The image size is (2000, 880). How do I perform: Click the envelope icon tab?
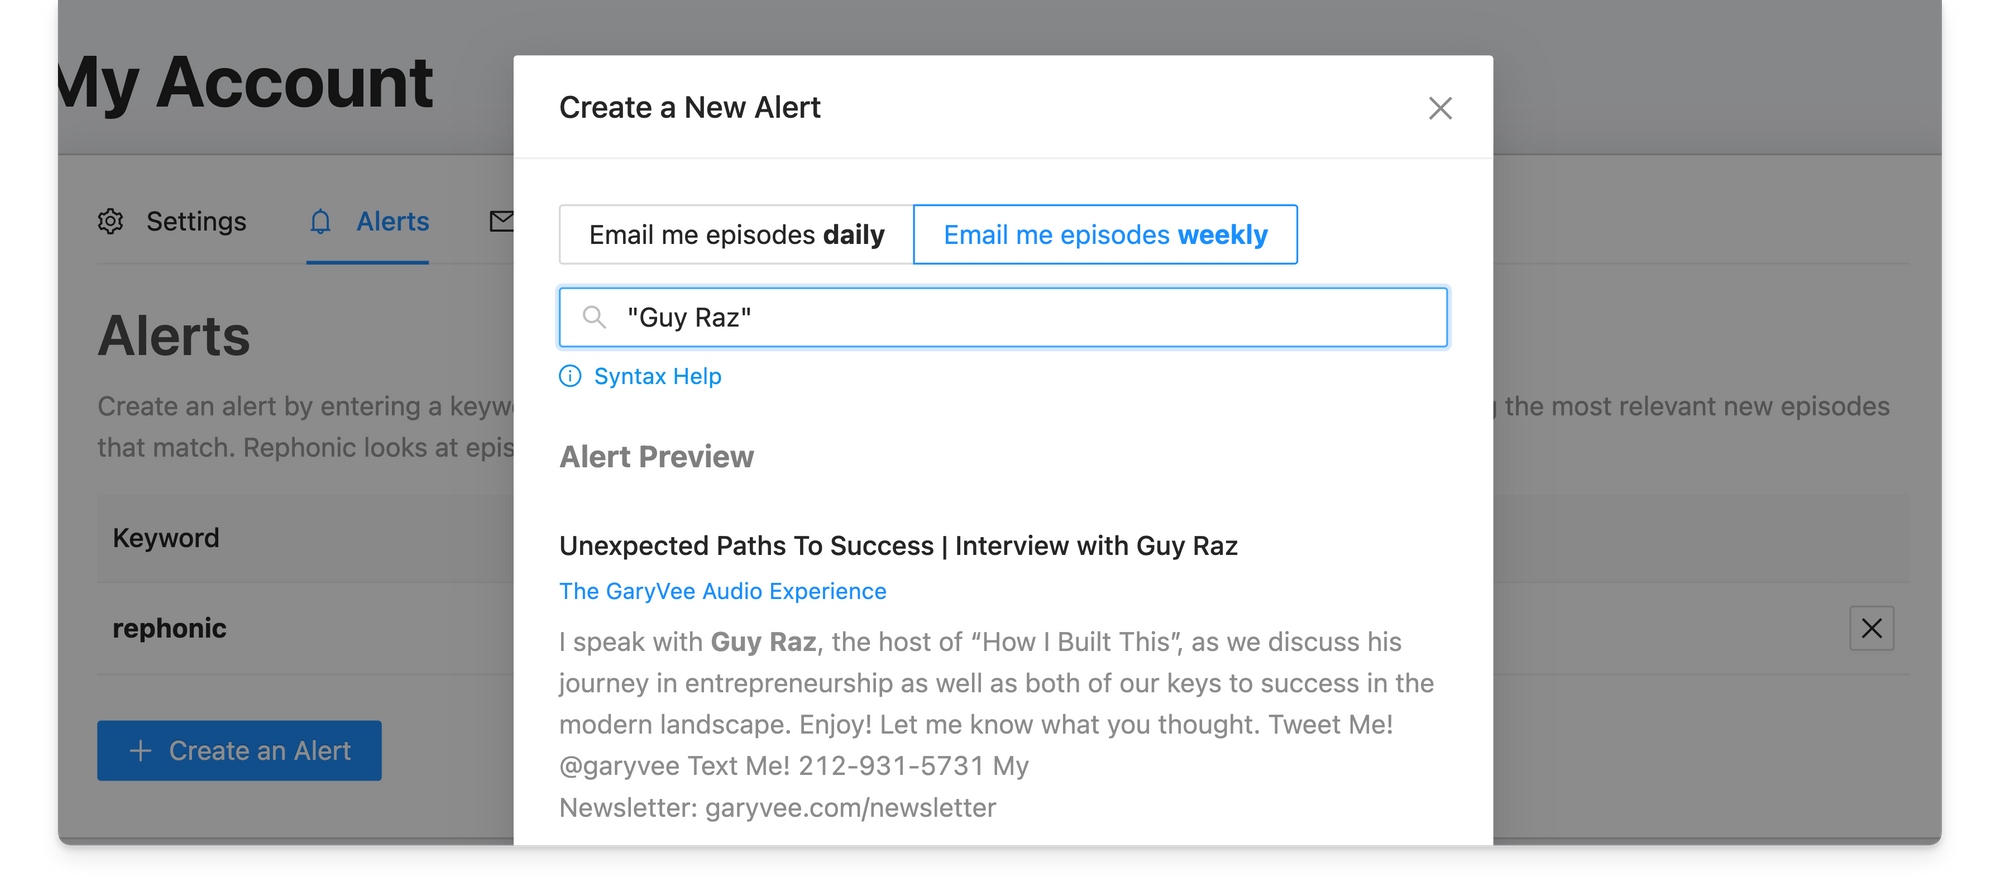coord(501,221)
